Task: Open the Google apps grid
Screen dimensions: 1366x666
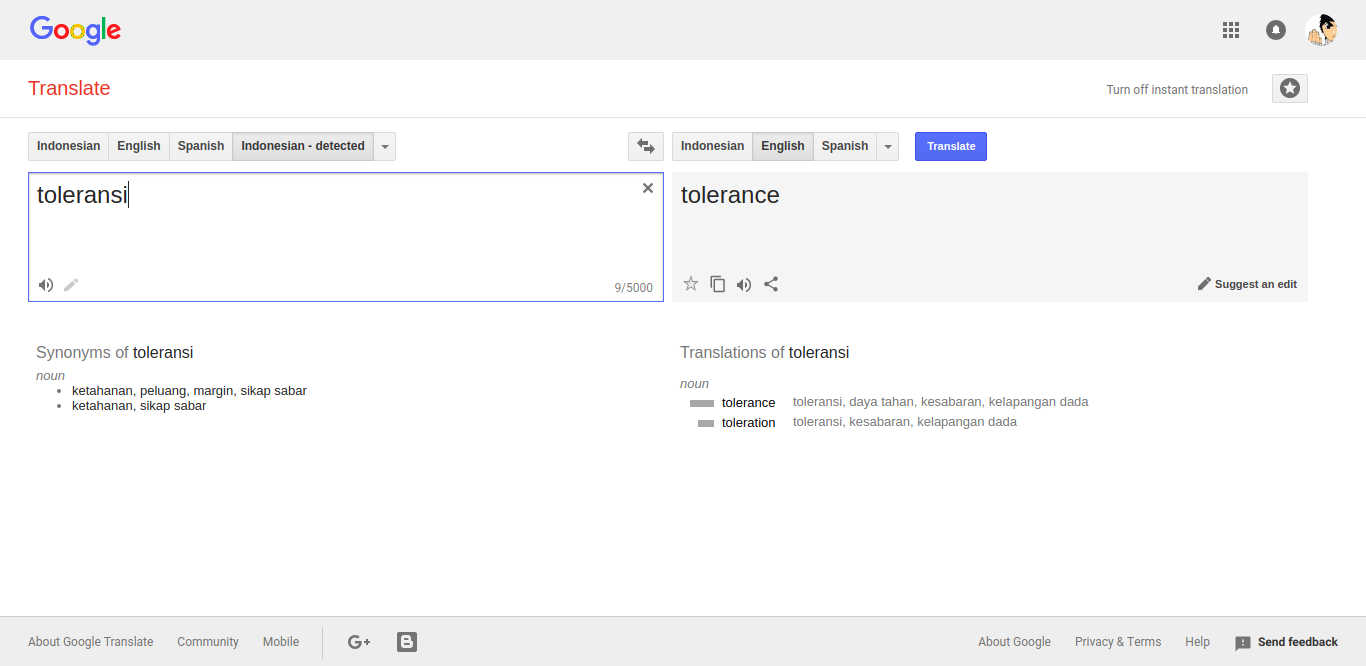Action: (x=1231, y=29)
